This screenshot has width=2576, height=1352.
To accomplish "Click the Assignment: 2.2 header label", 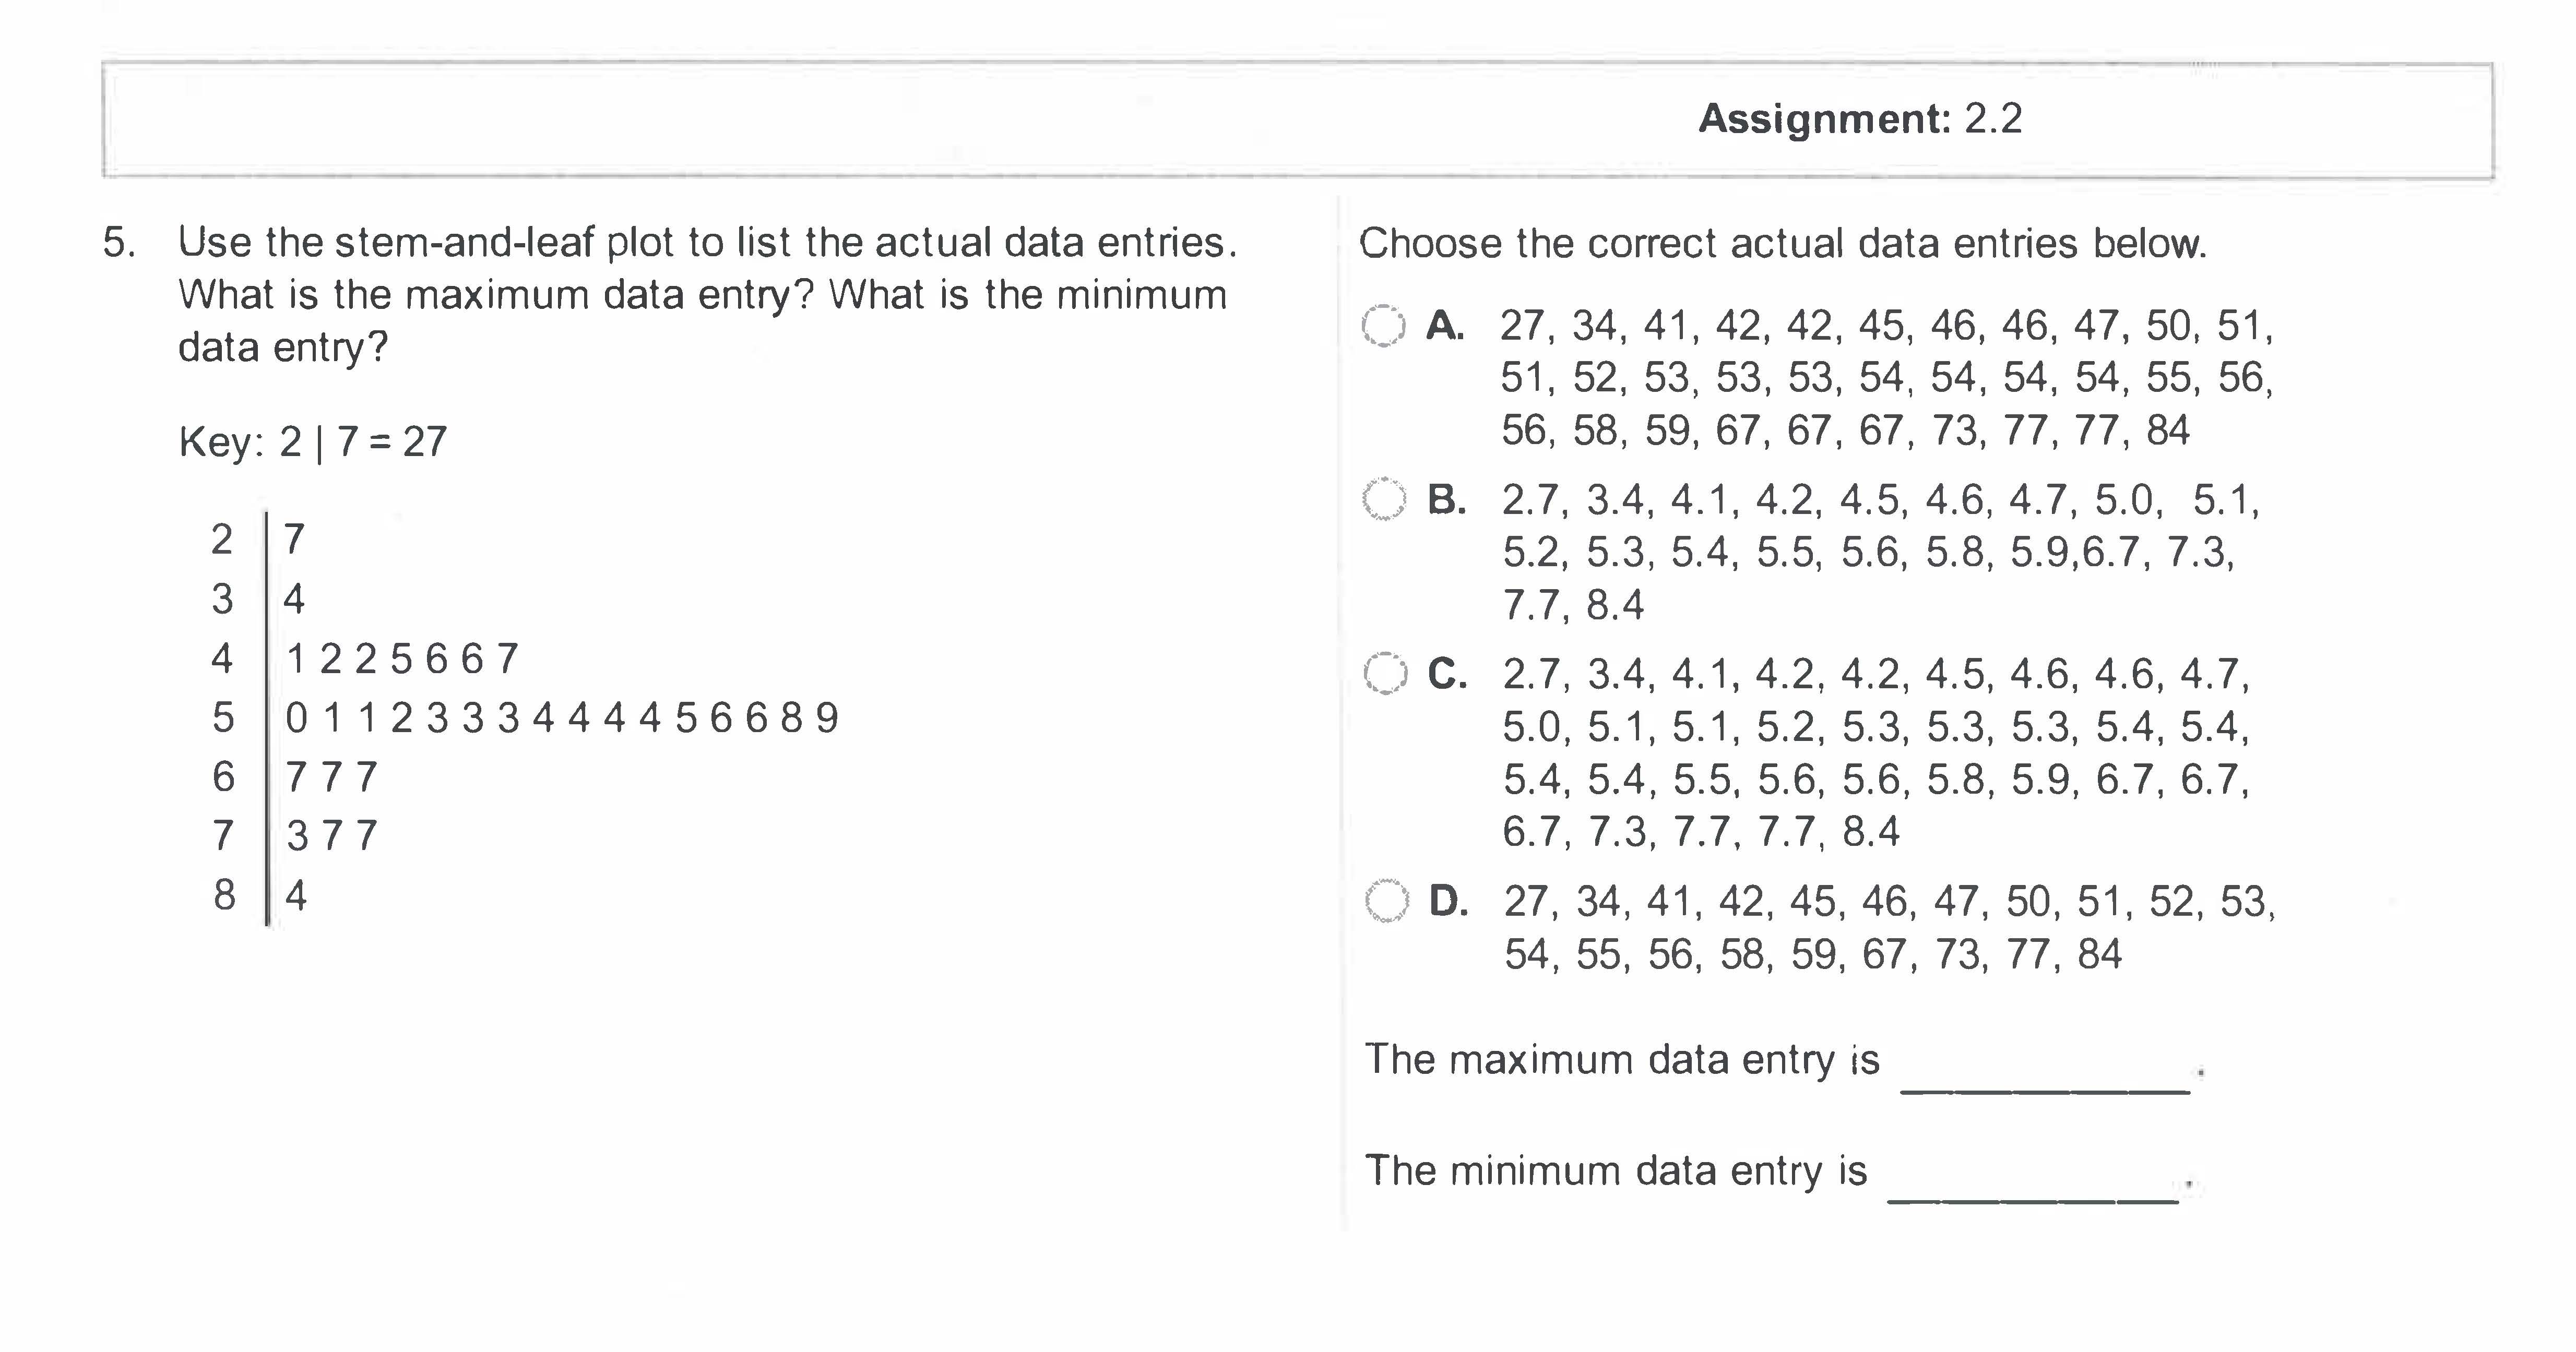I will tap(1860, 119).
